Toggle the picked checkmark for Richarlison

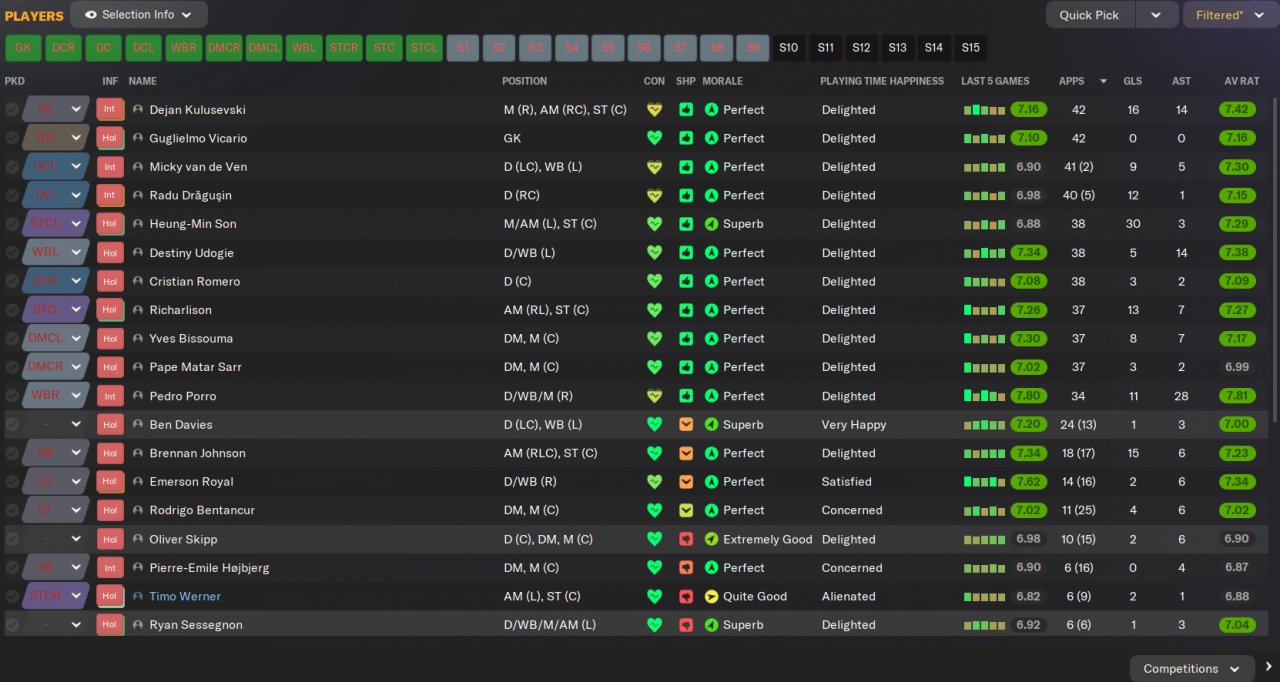(12, 310)
